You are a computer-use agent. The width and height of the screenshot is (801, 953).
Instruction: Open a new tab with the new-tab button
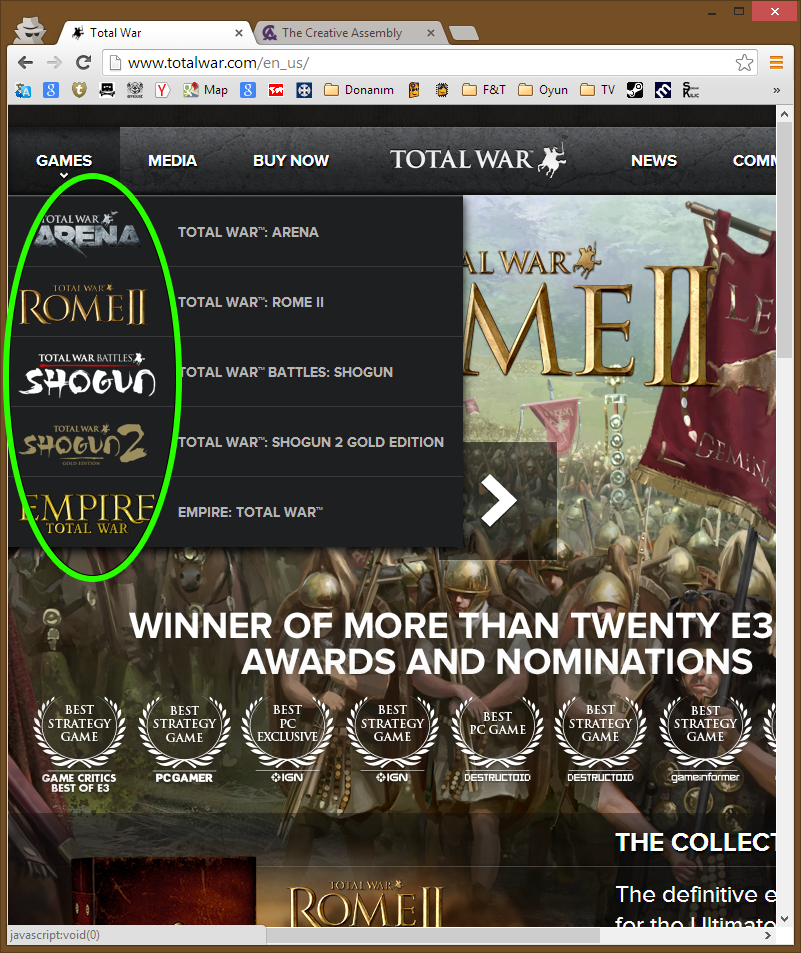pos(464,33)
